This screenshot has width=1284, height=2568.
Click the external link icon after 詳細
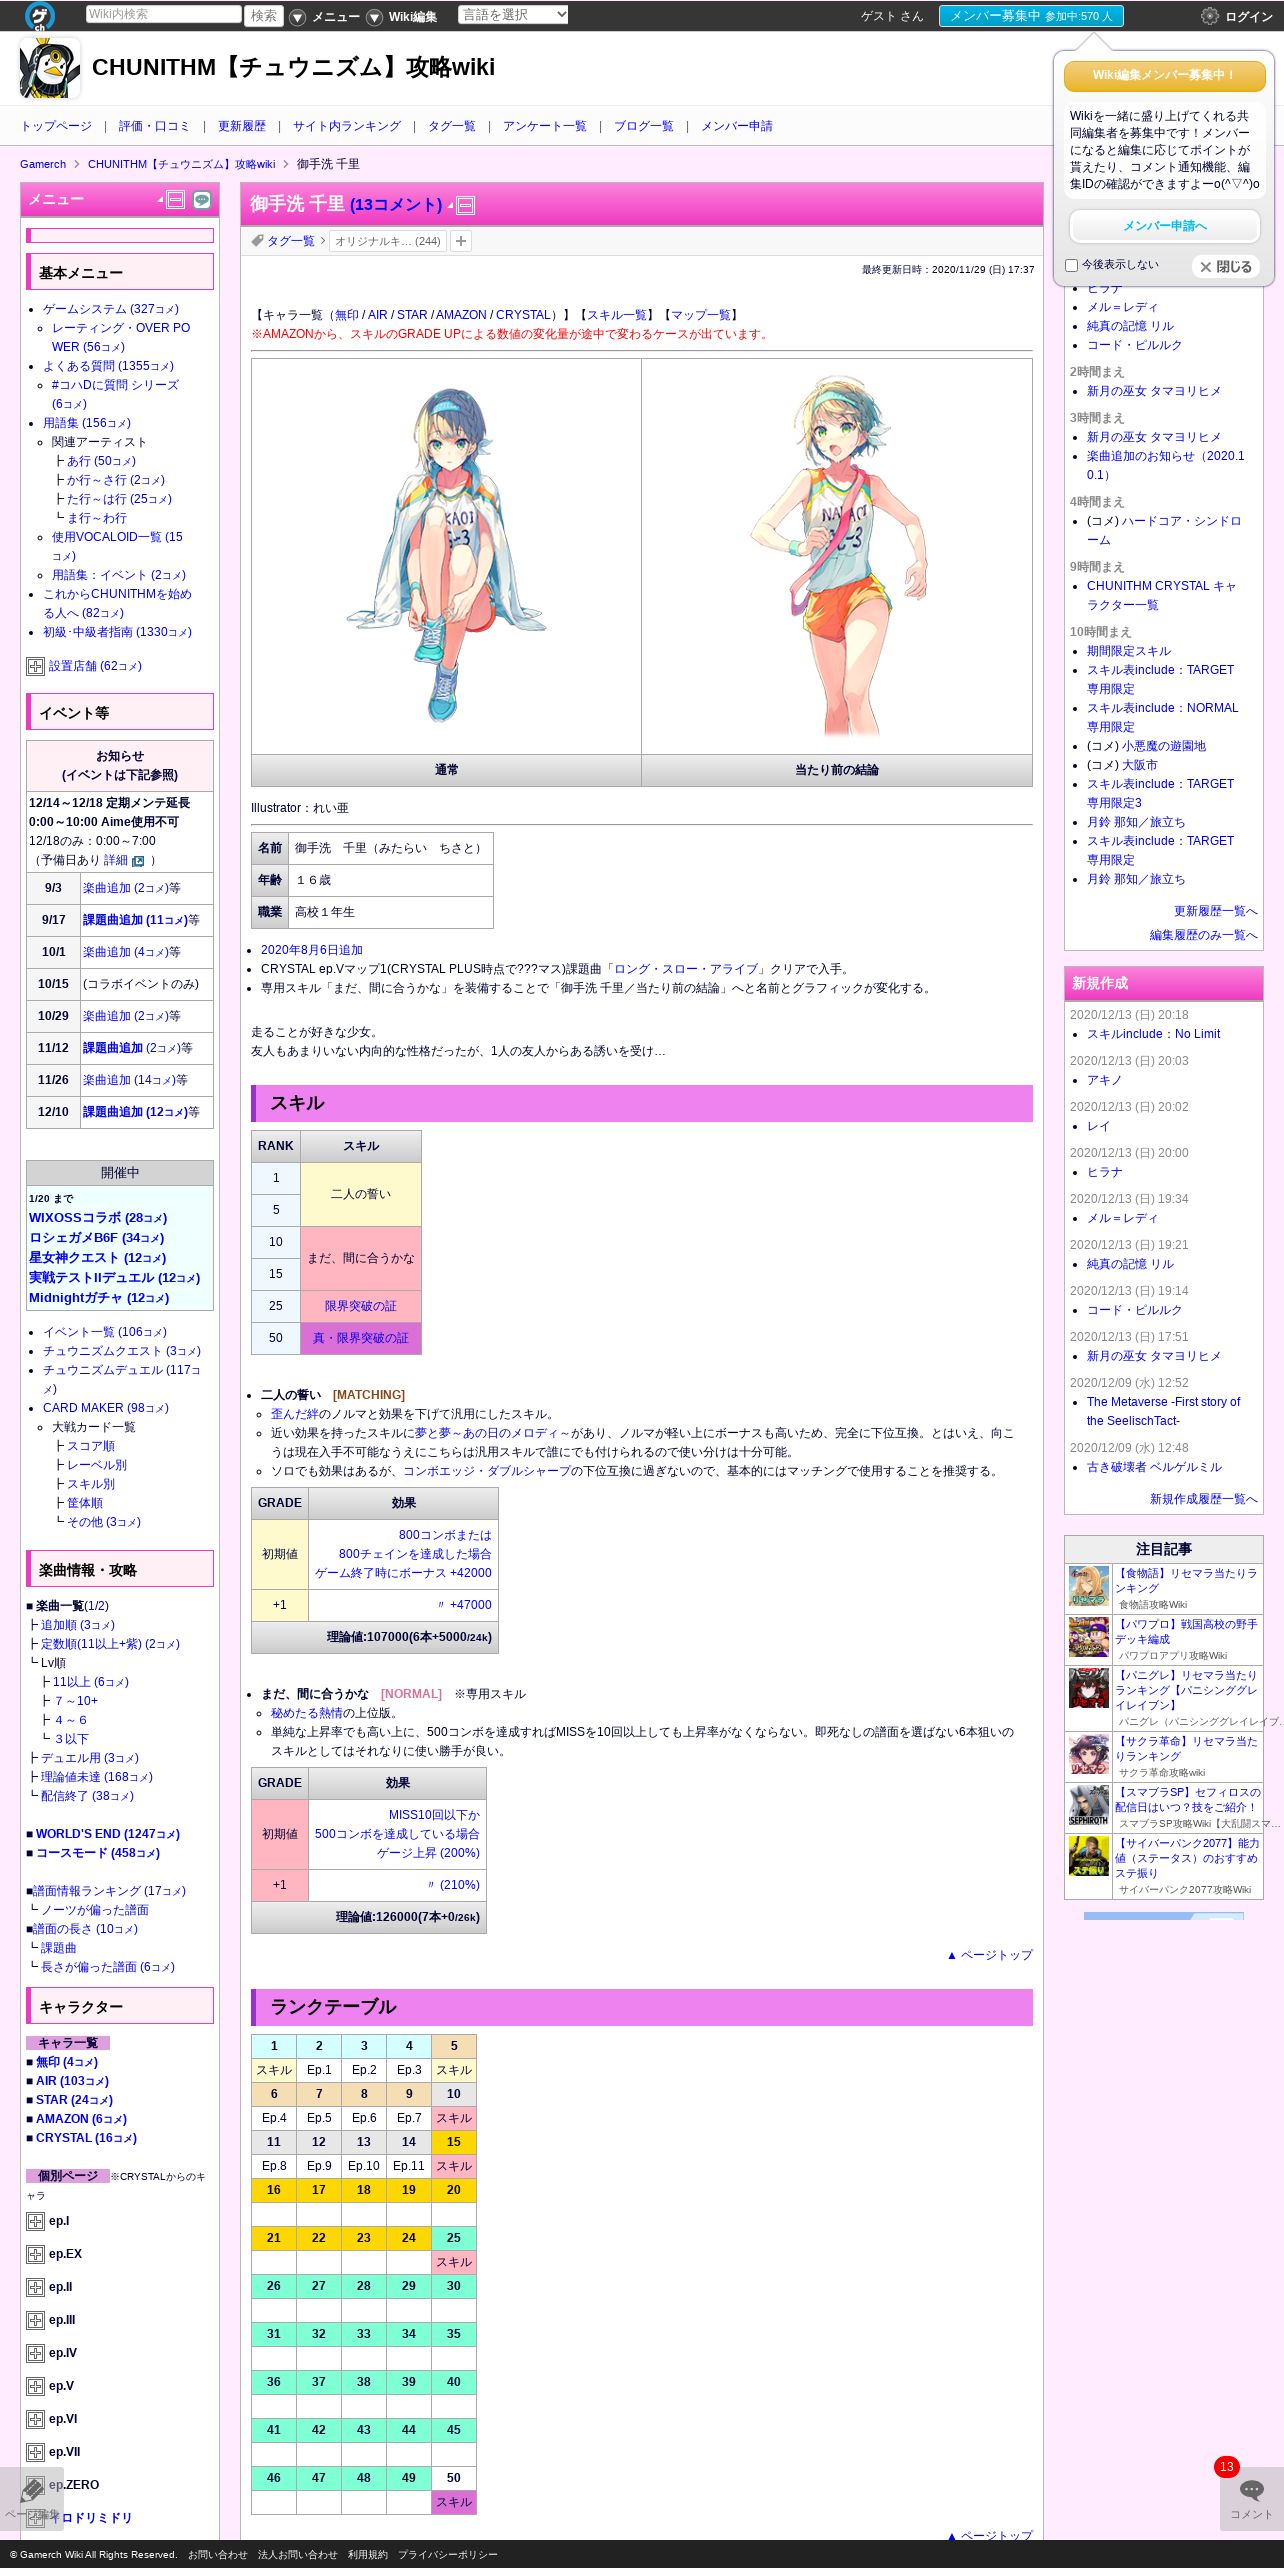coord(138,860)
